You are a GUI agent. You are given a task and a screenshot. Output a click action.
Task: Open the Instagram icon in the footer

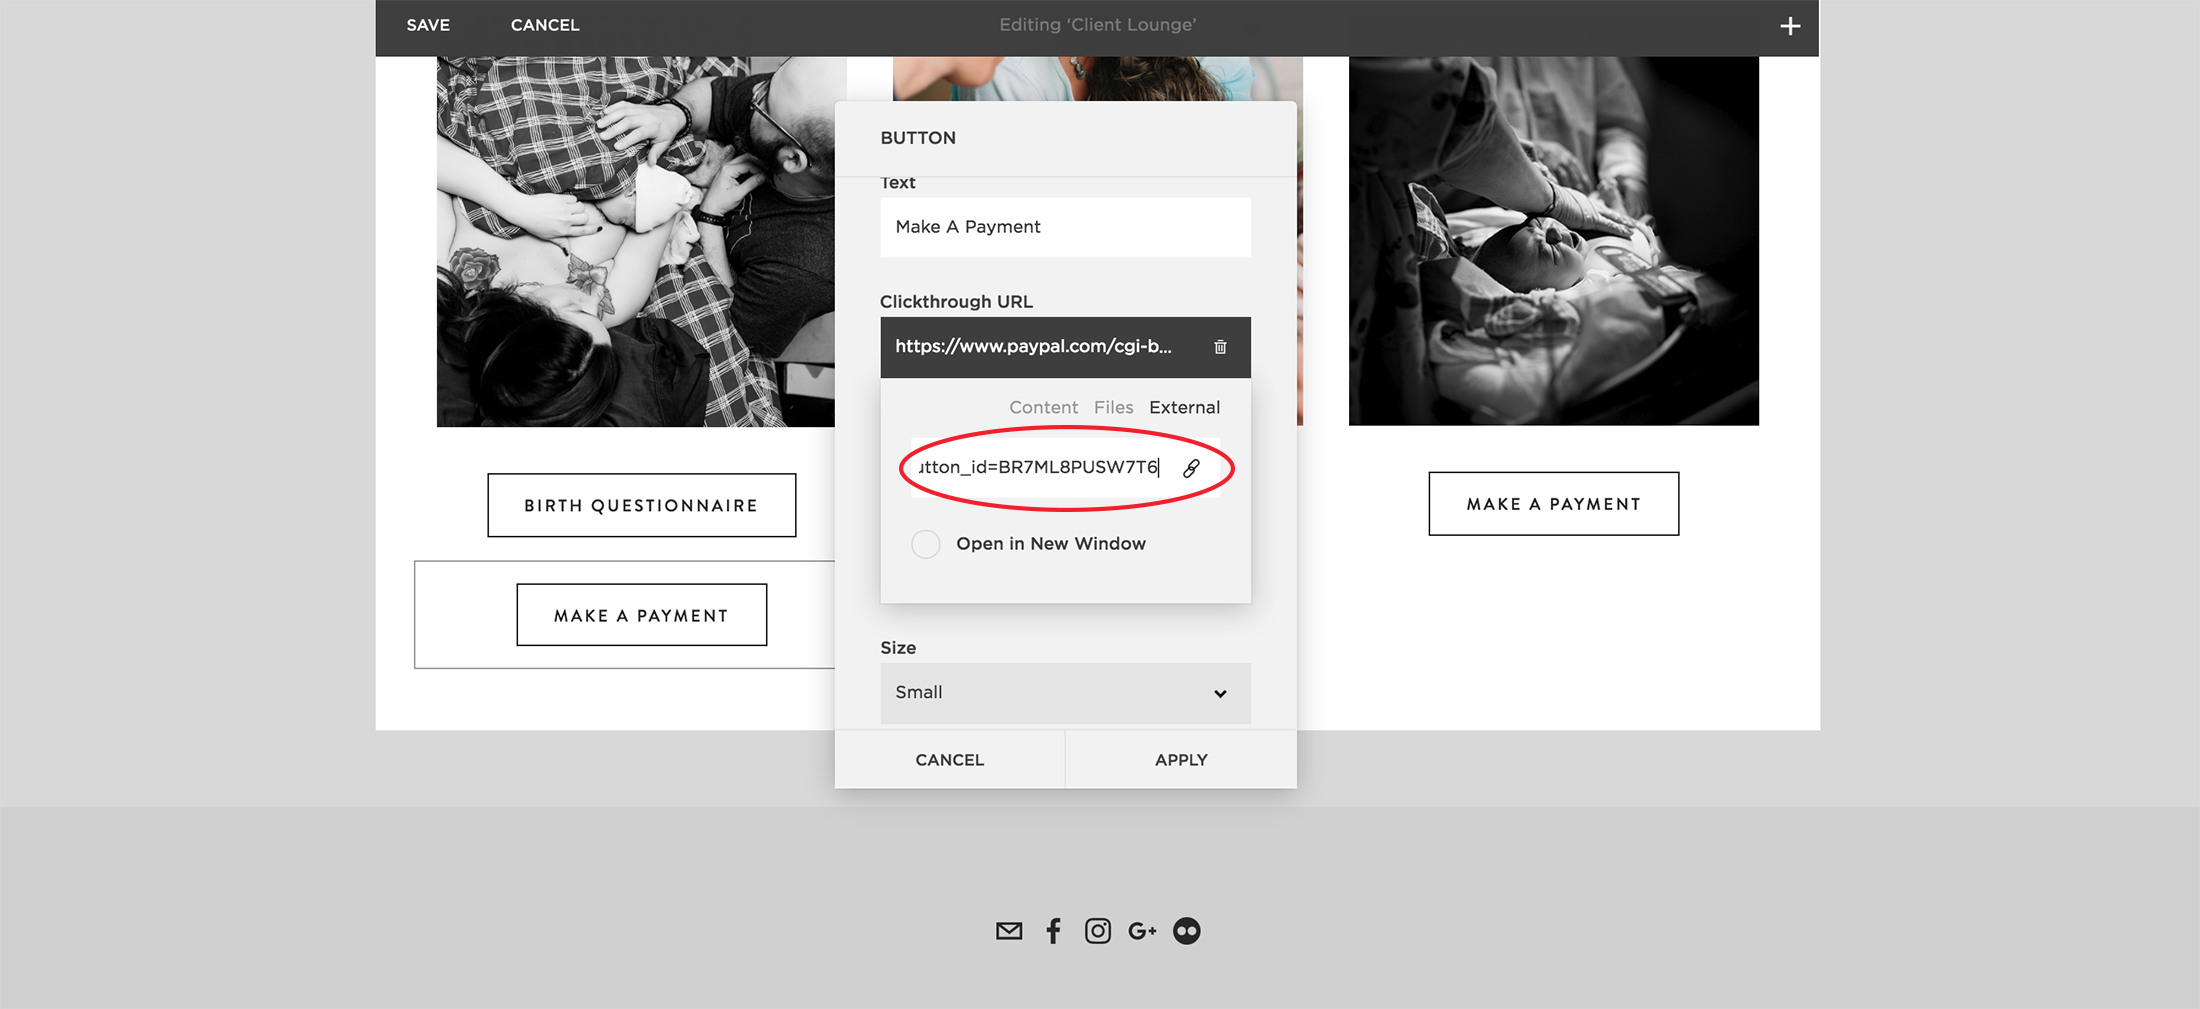point(1098,931)
